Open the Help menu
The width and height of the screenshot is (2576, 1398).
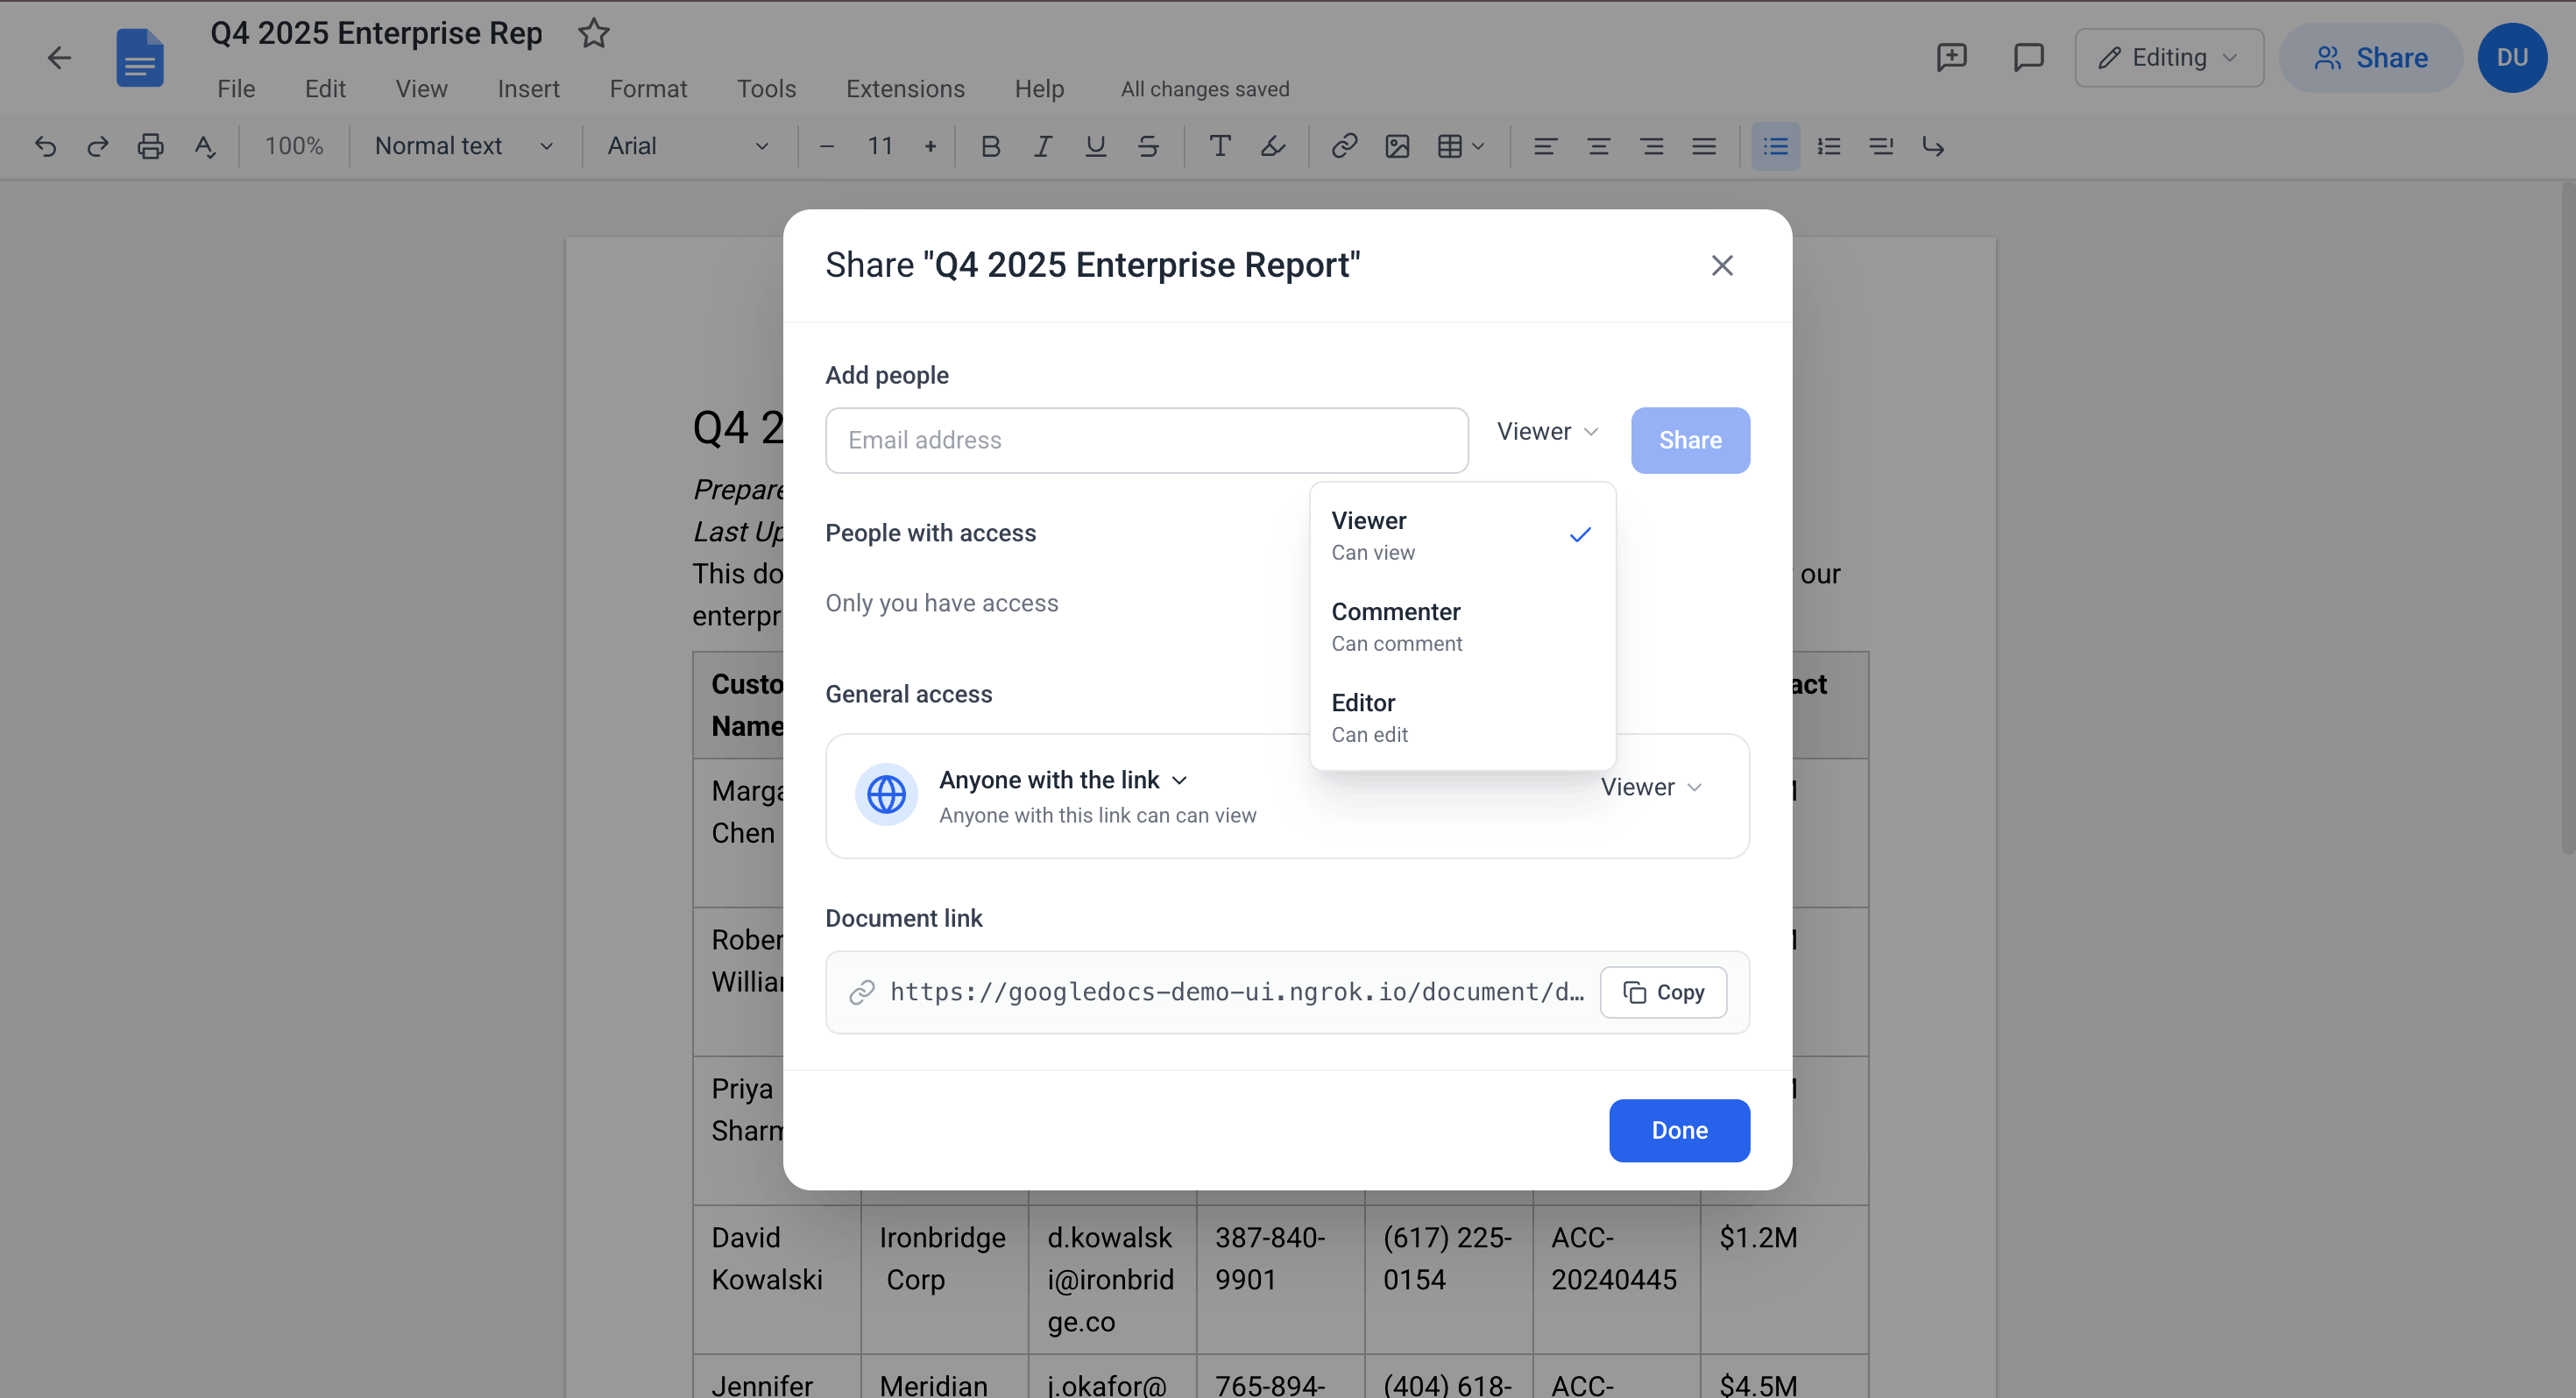tap(1039, 89)
